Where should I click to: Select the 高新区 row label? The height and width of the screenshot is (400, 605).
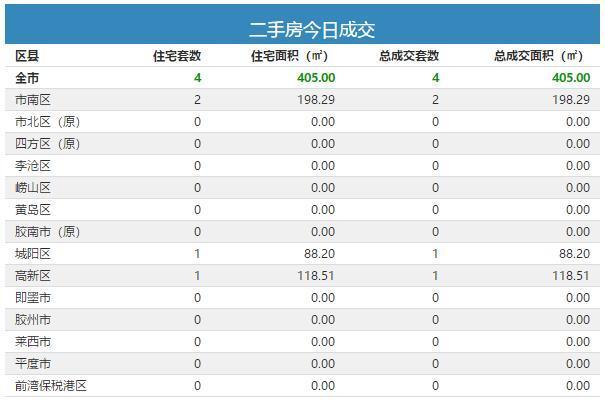[x=33, y=276]
